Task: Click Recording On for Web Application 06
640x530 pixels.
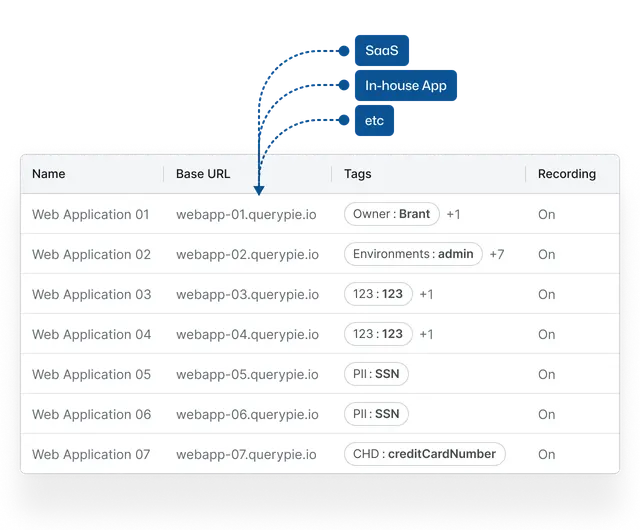Action: pos(547,414)
